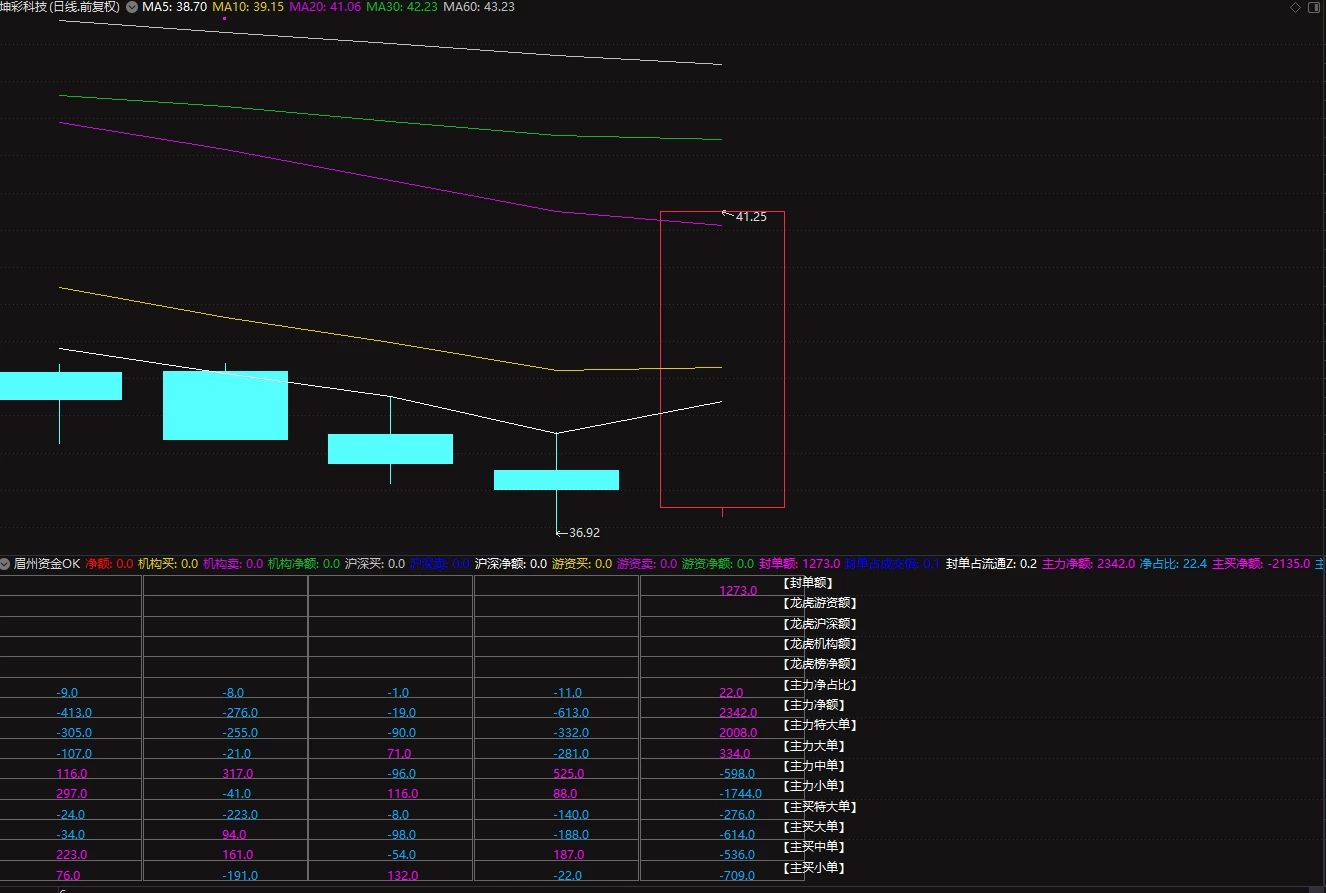
Task: Click the 坤彩科技(日线,前复权) chart title
Action: pos(60,7)
